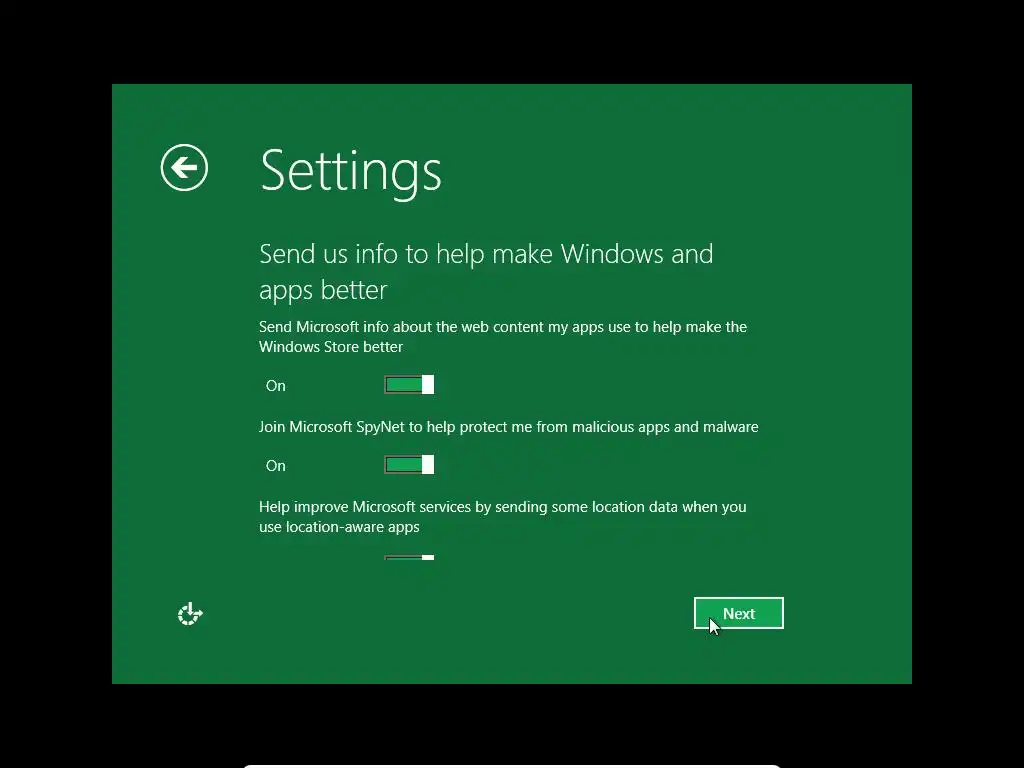Click the 'Help improve Microsoft services' location text
This screenshot has height=768, width=1024.
[x=502, y=517]
